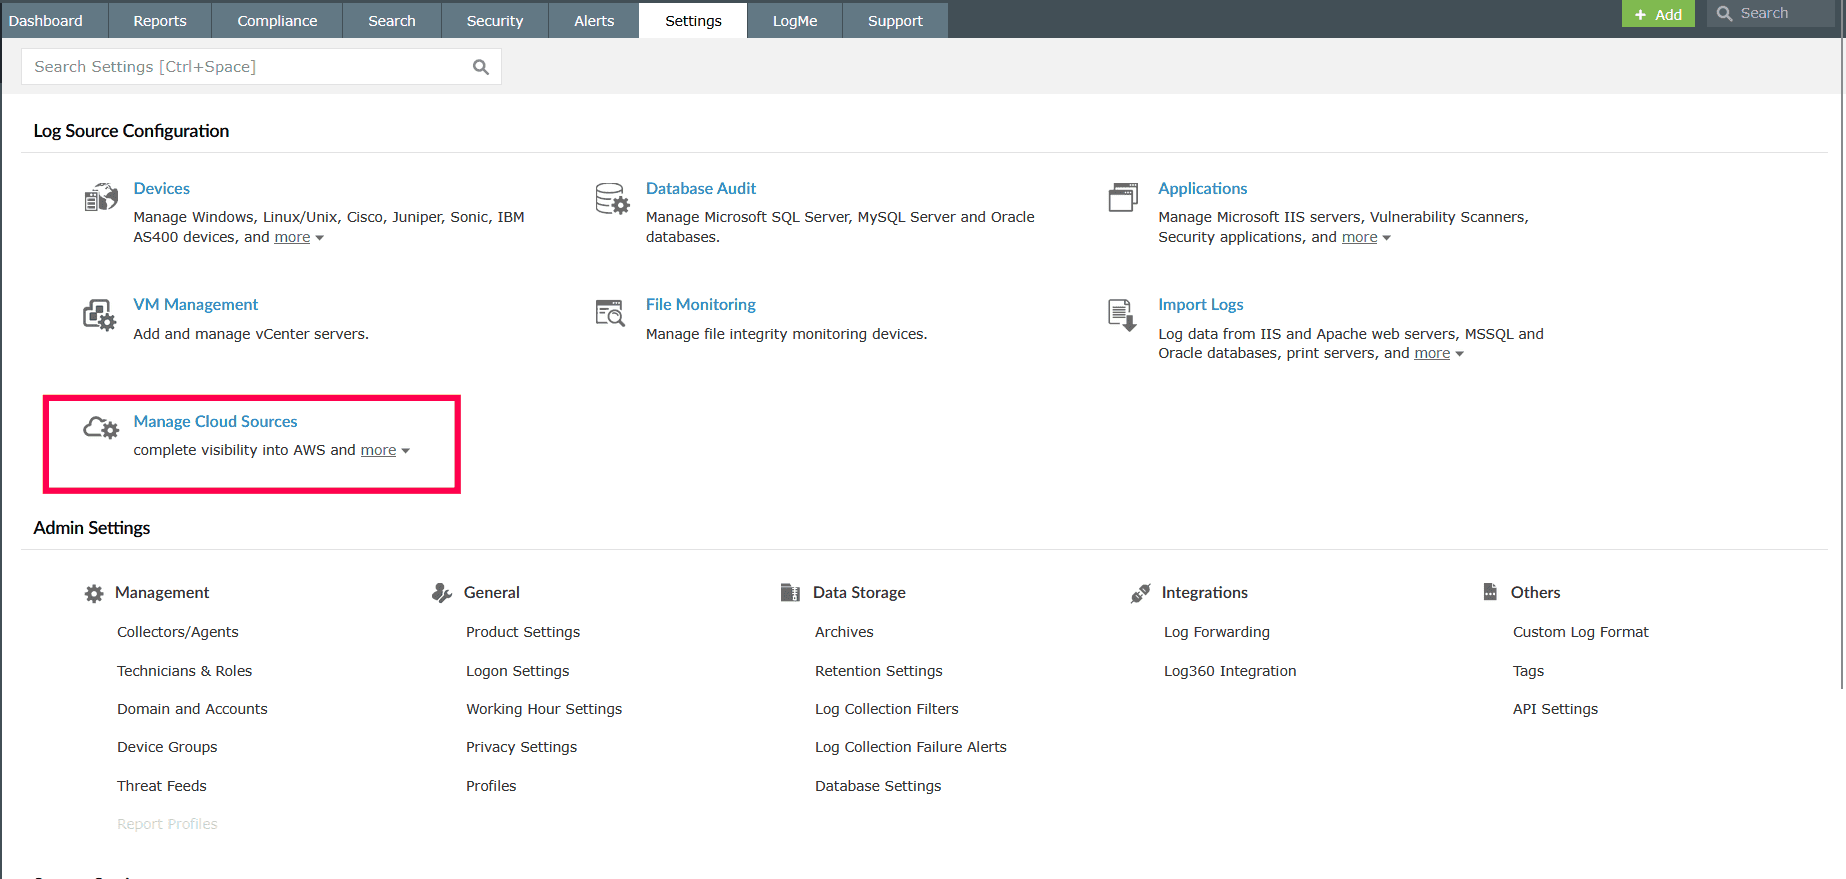
Task: Open Retention Settings link
Action: [878, 671]
